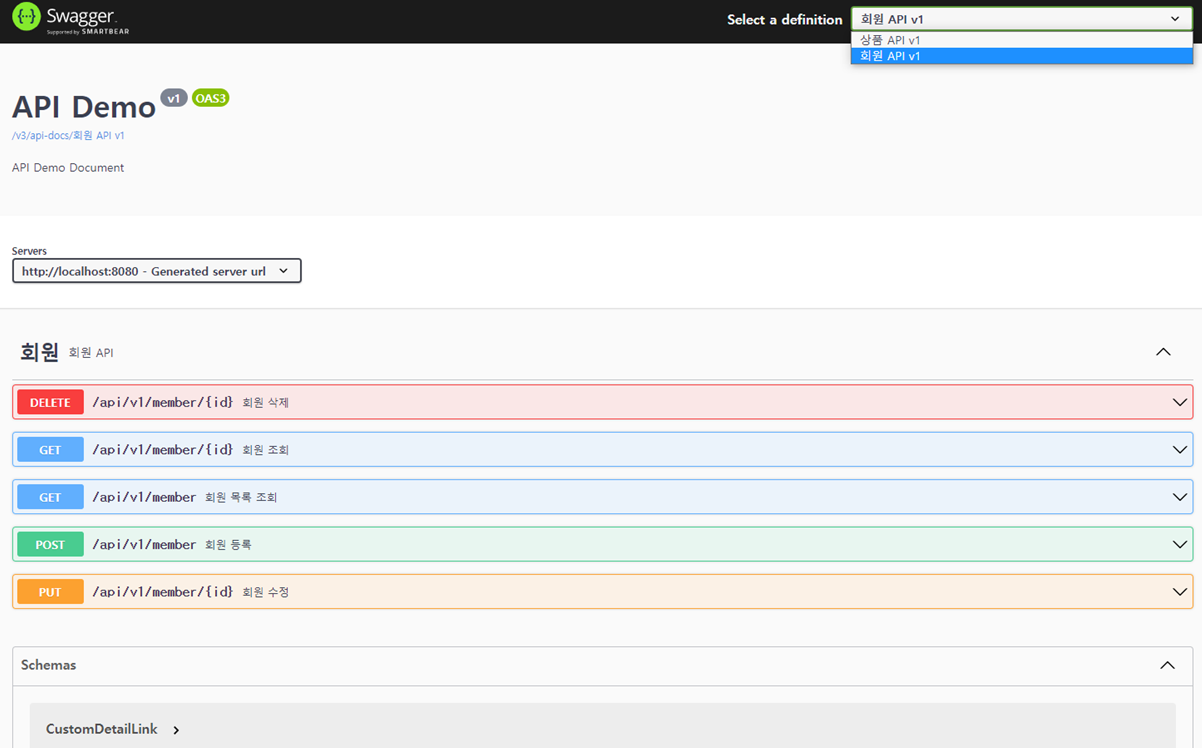Click the PUT /api/v1/member/{id} path text
1202x748 pixels.
pos(163,592)
